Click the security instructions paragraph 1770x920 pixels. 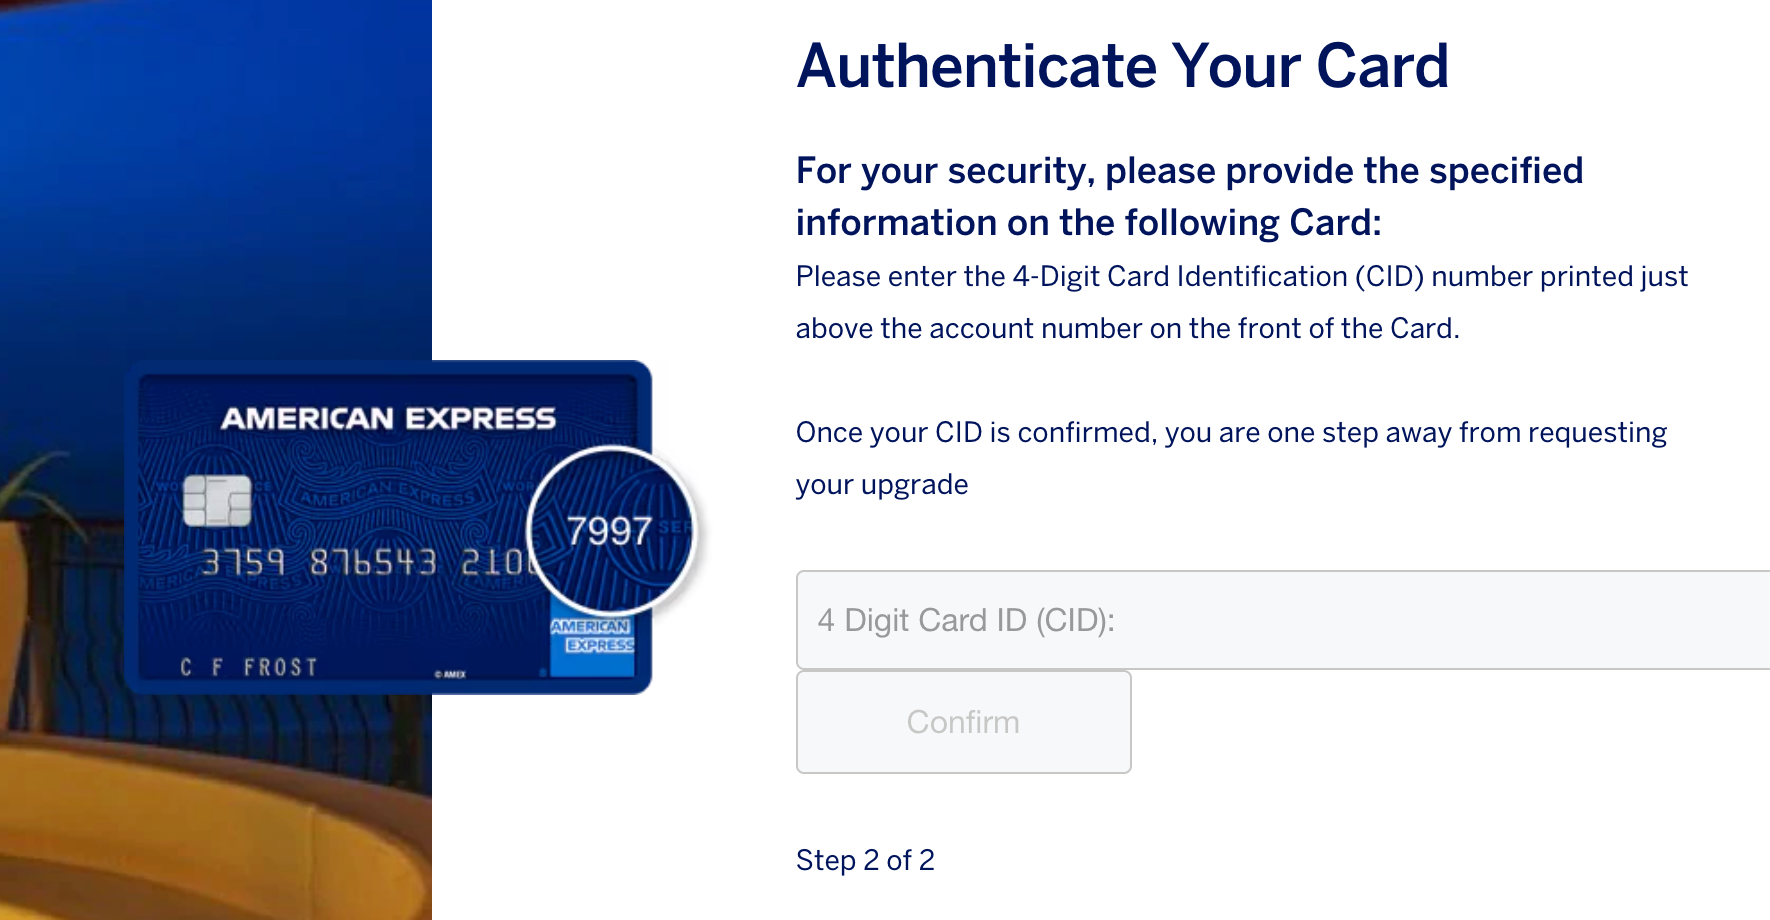tap(1240, 300)
